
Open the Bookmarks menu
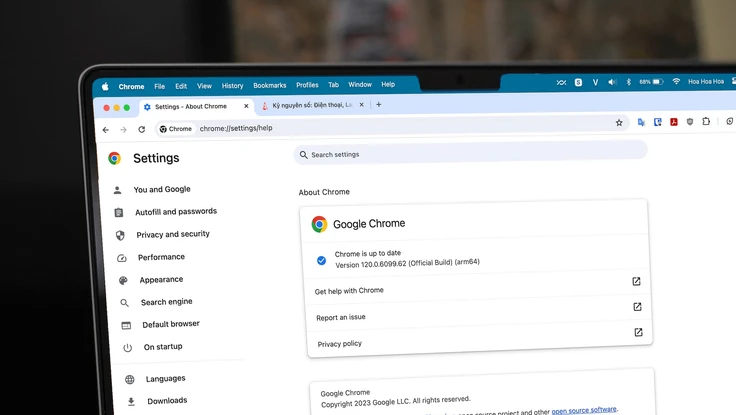coord(269,85)
